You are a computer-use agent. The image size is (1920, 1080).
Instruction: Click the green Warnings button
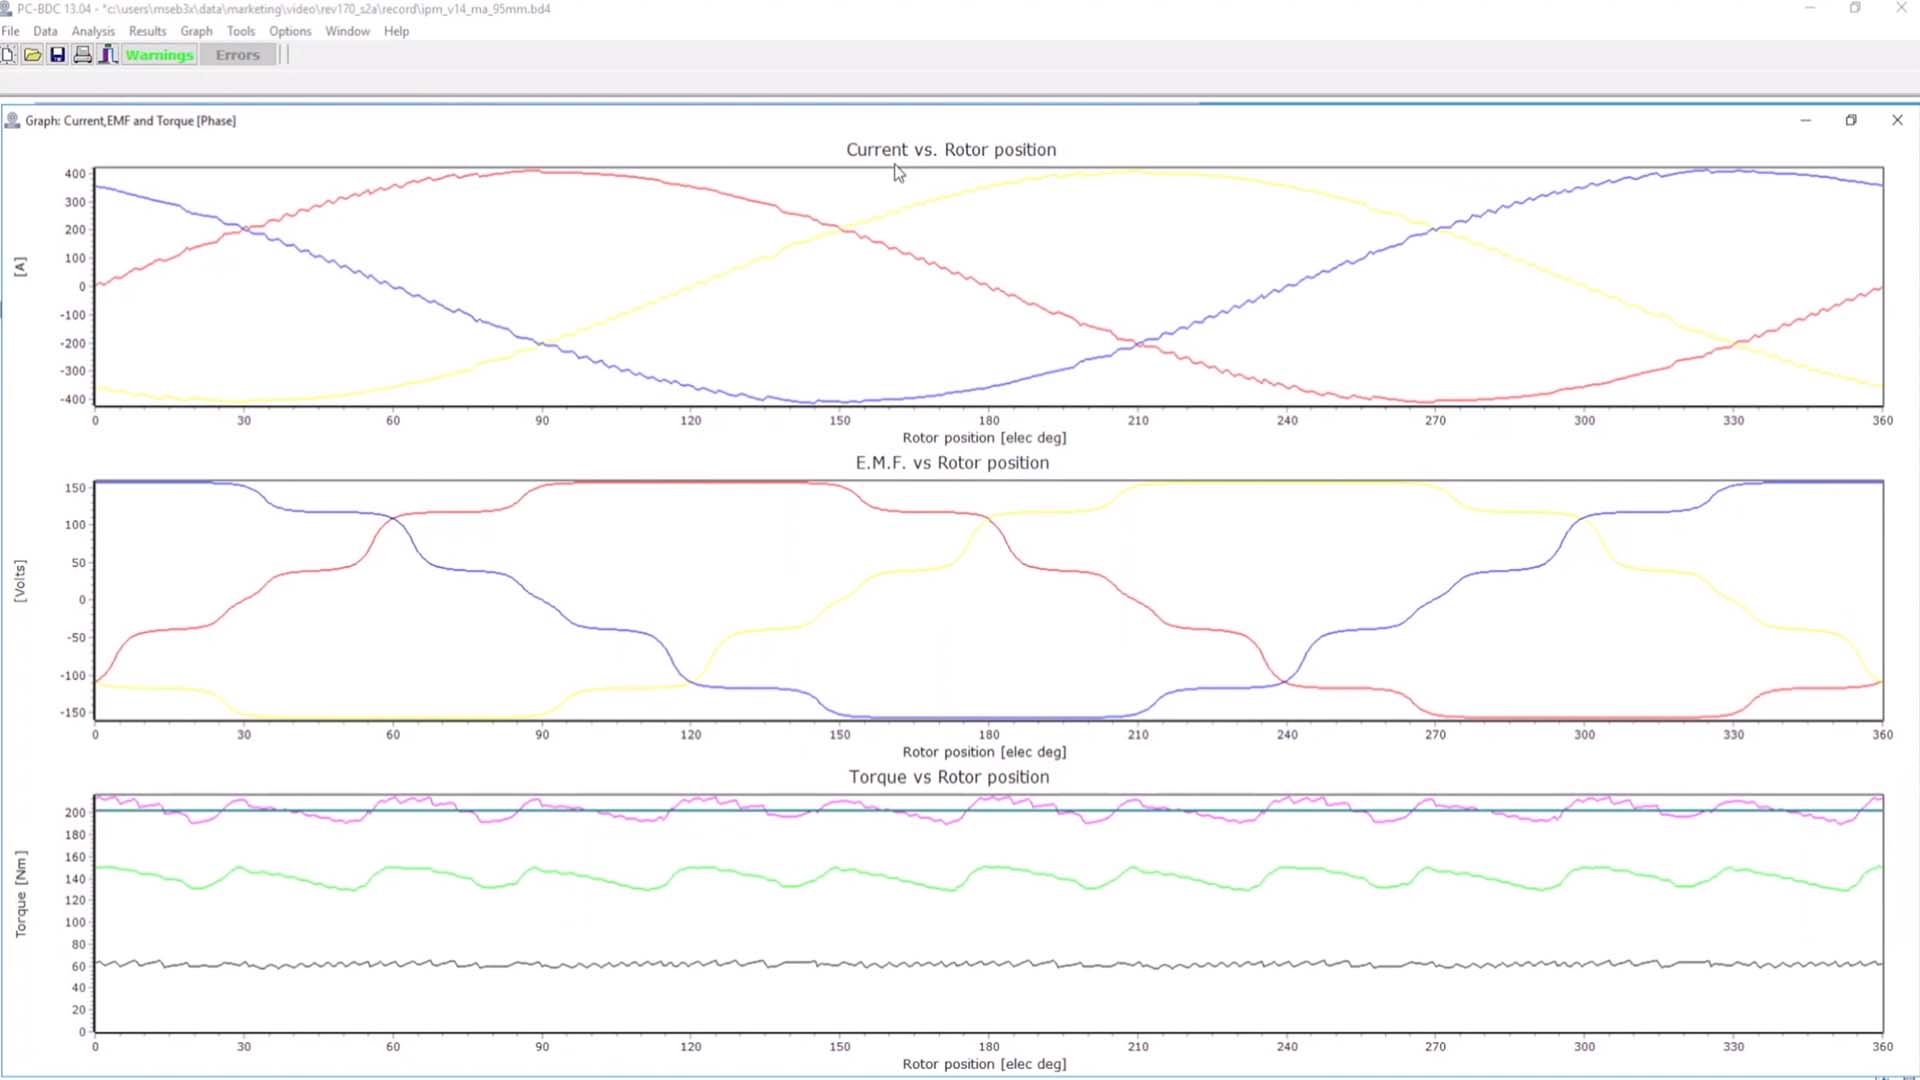click(159, 55)
